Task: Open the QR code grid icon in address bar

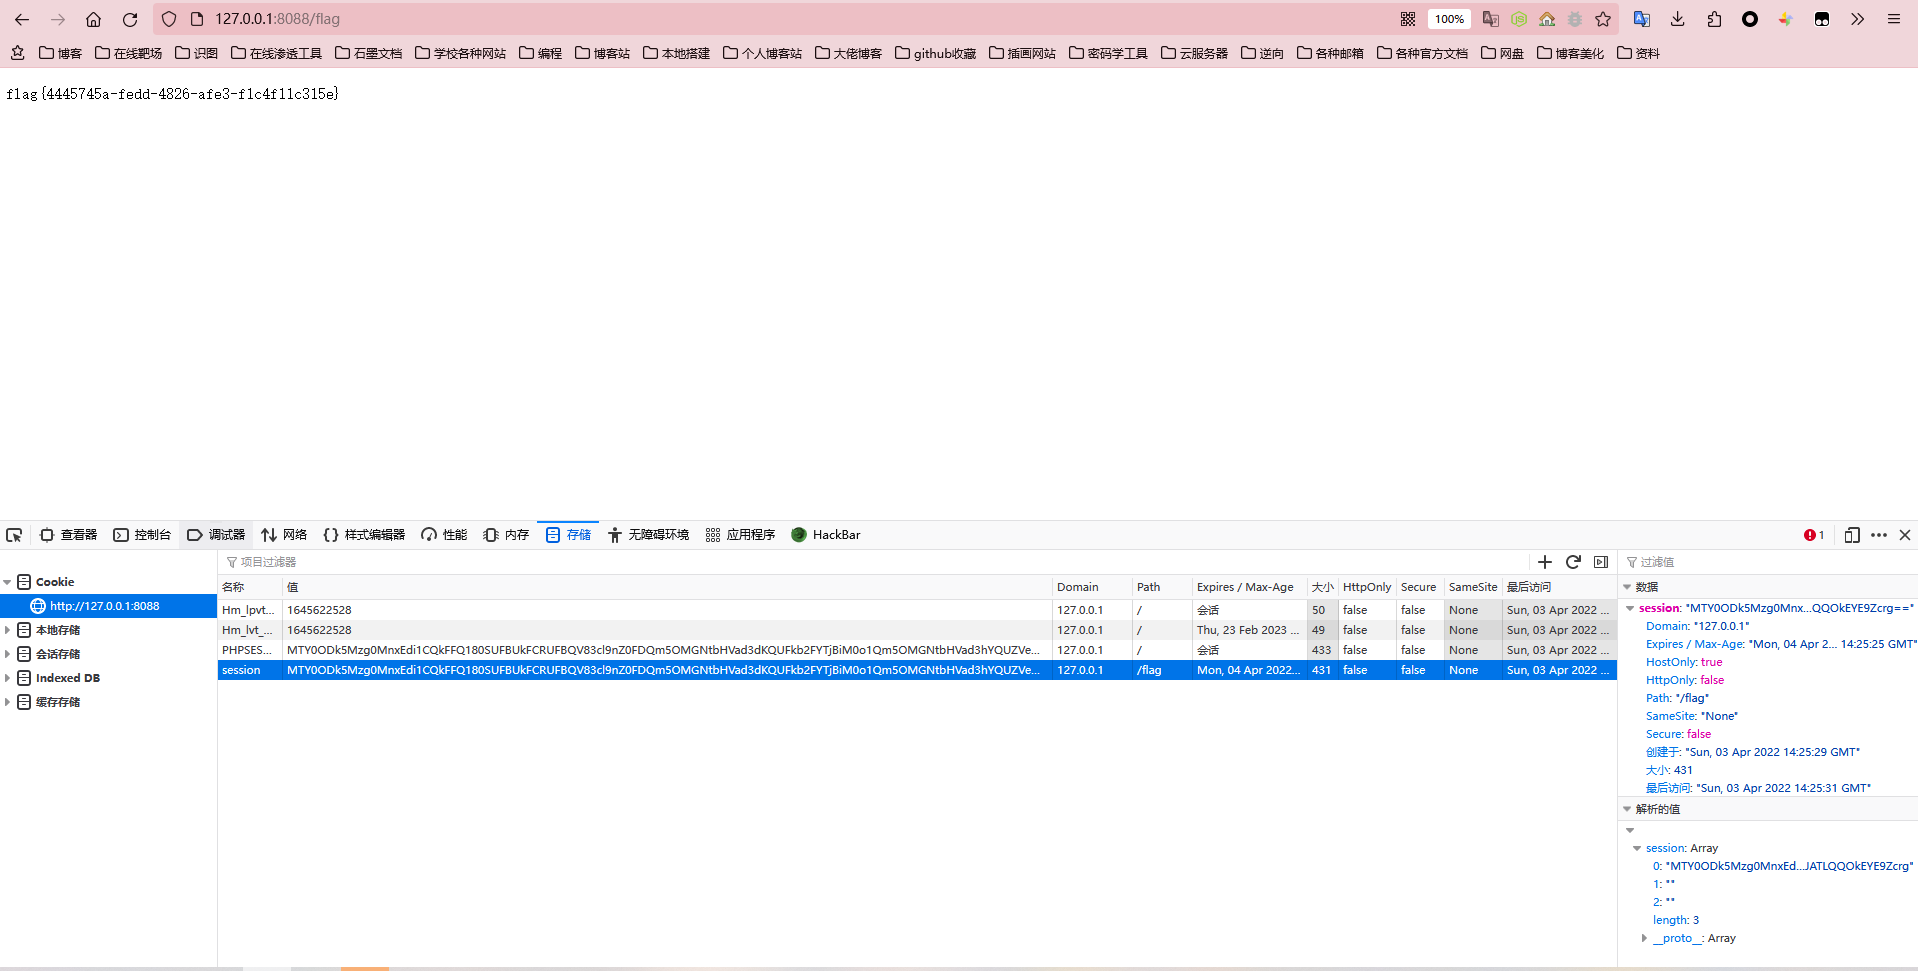Action: coord(1408,19)
